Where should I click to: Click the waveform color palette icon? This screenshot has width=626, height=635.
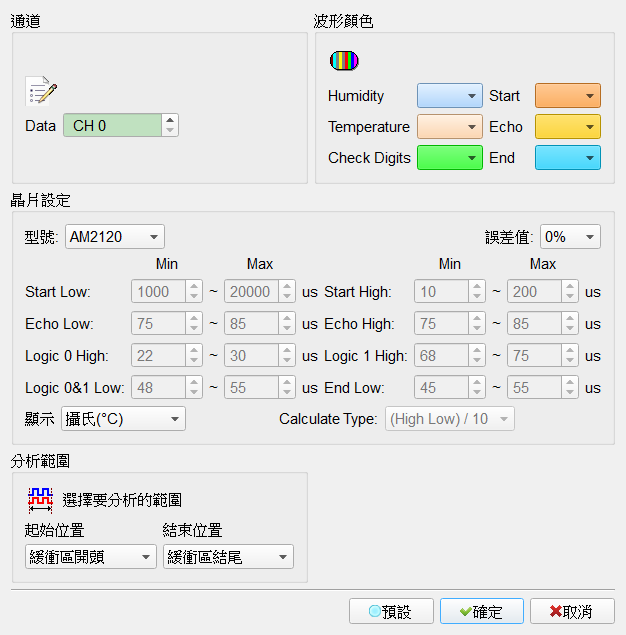pyautogui.click(x=344, y=61)
